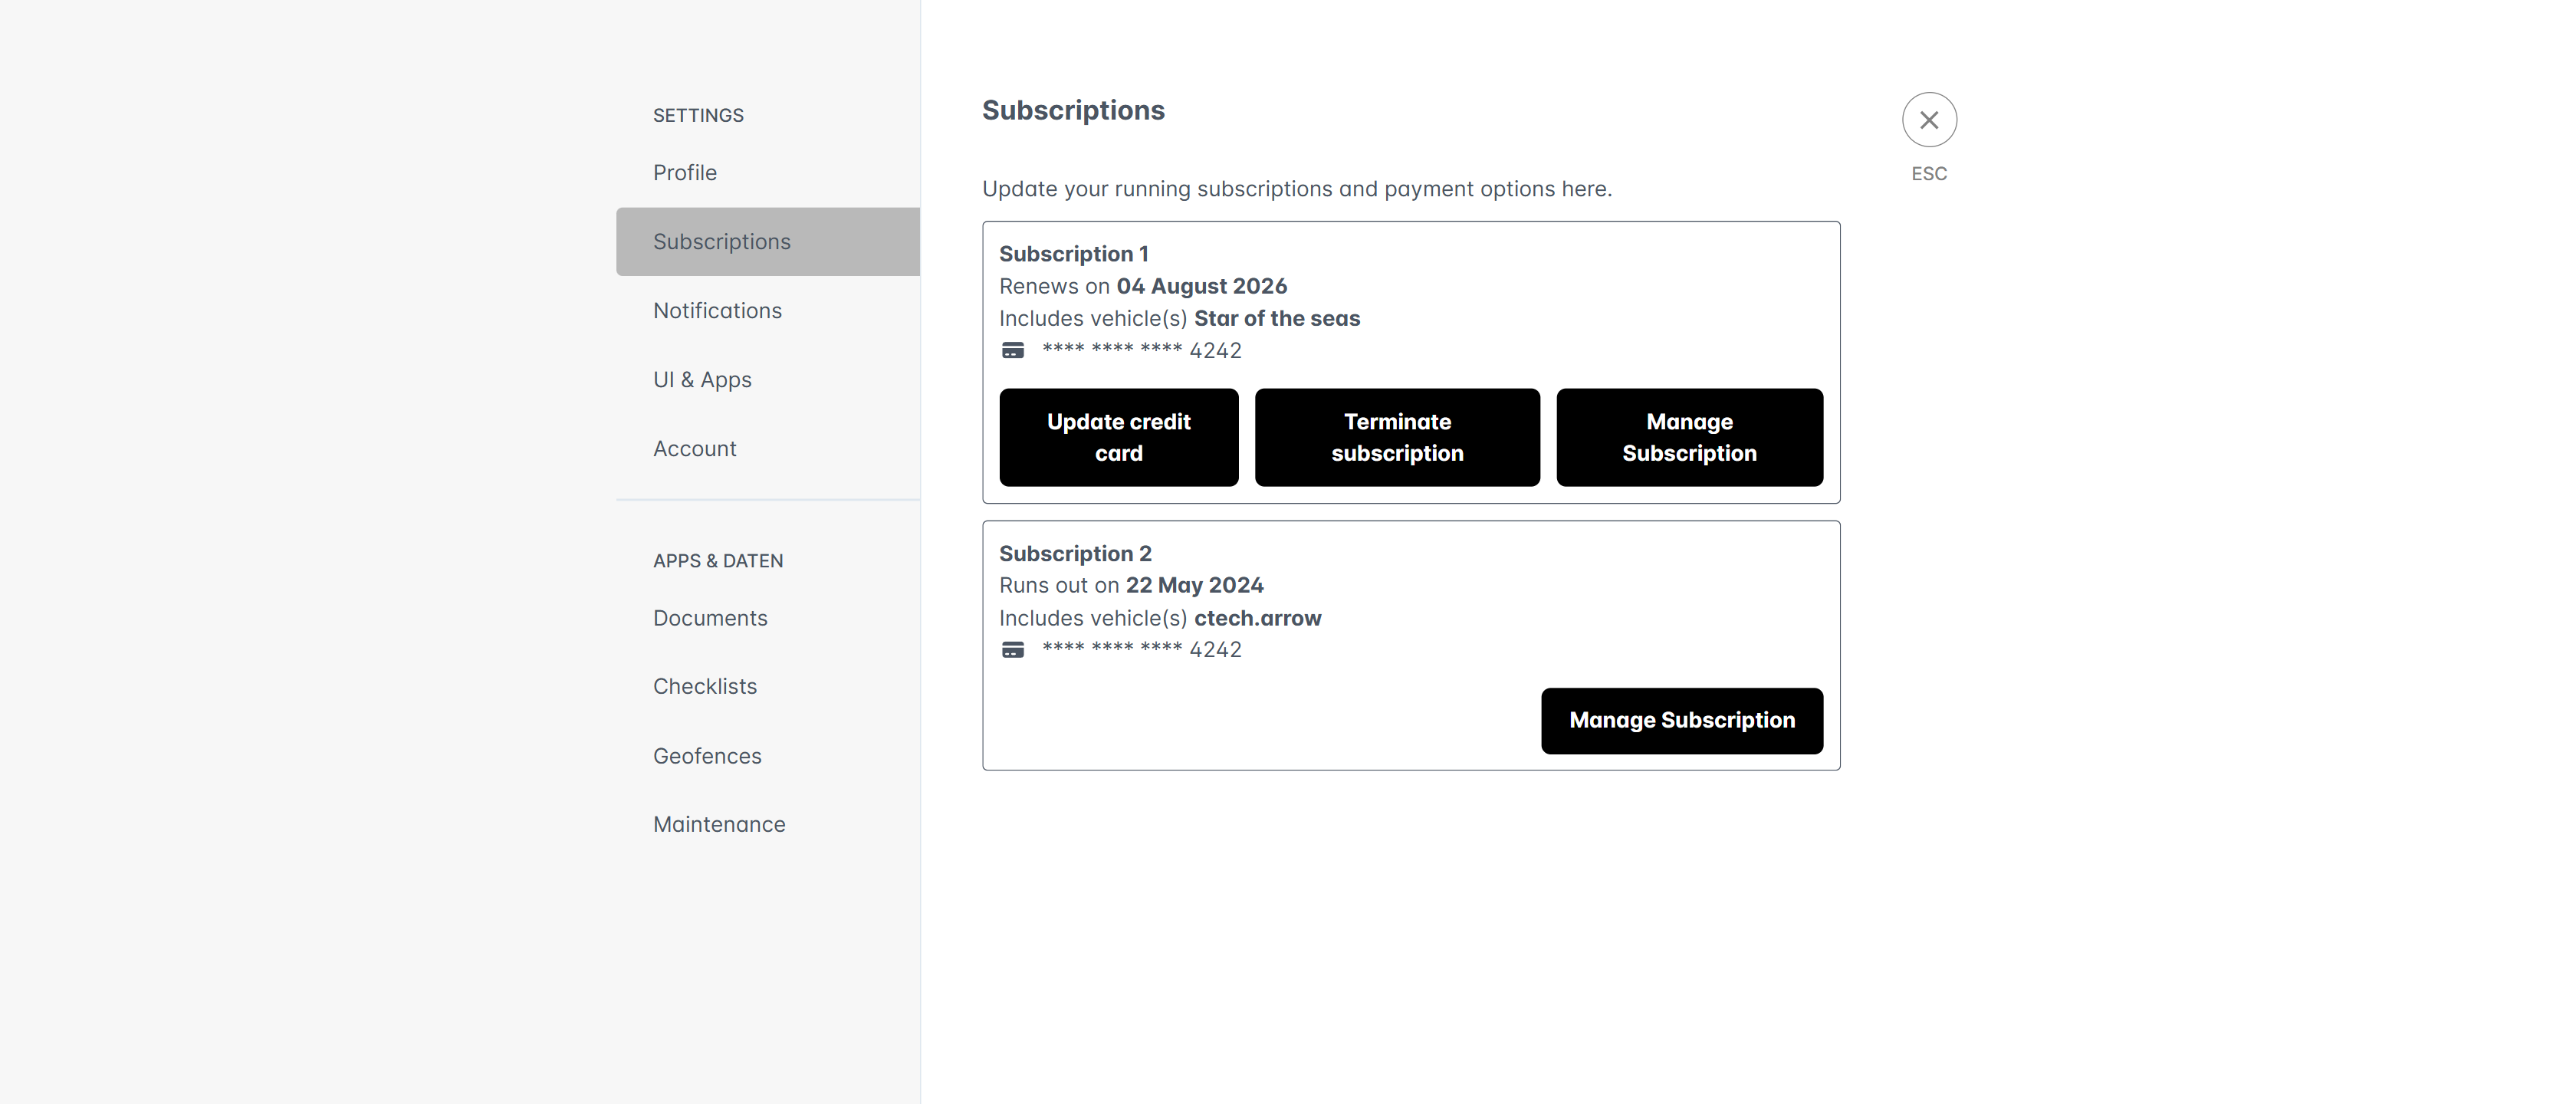The image size is (2576, 1104).
Task: Click the ctech.arrow vehicle name
Action: [1257, 618]
